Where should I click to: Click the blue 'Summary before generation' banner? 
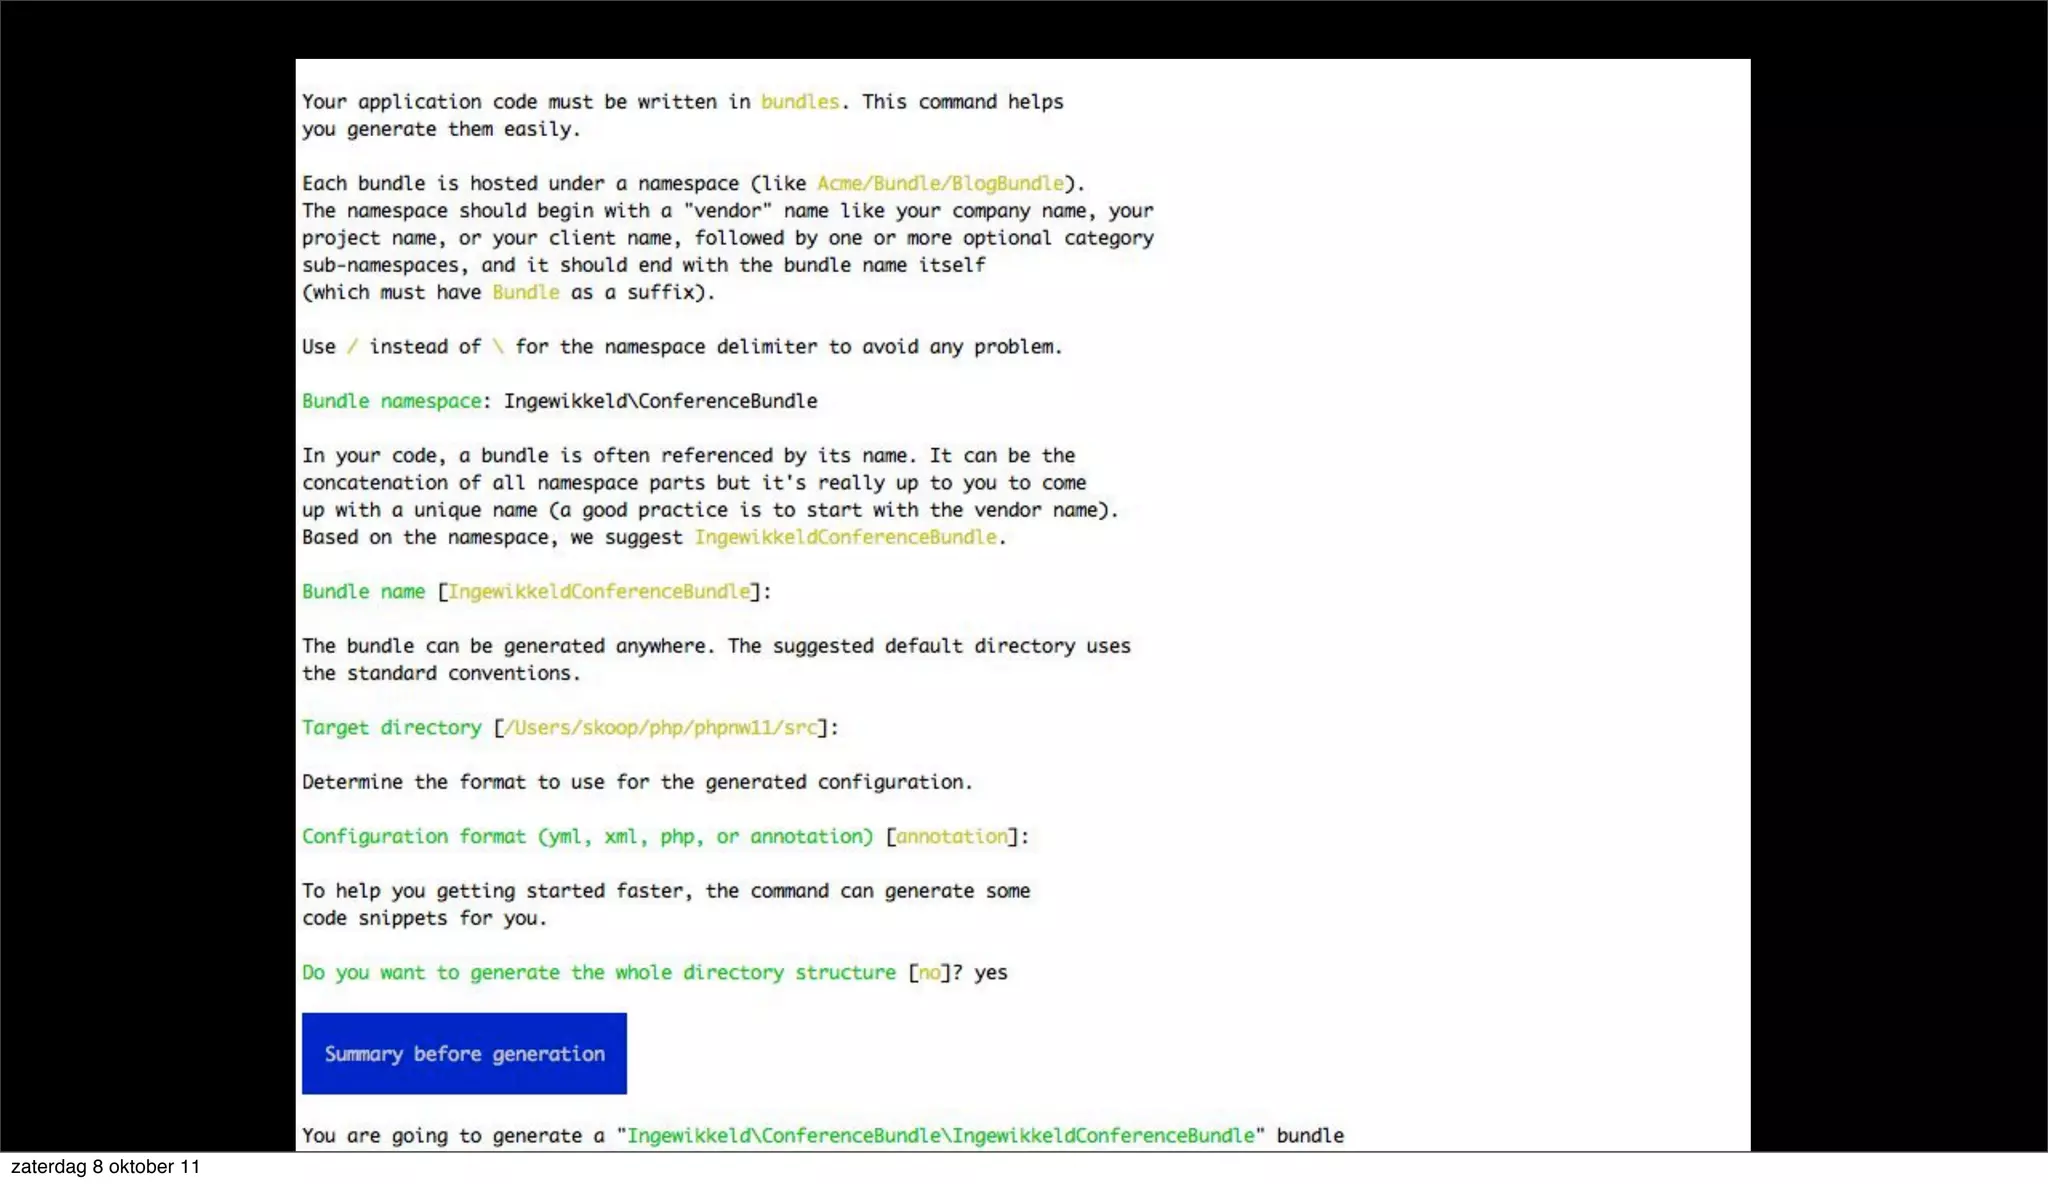tap(464, 1054)
